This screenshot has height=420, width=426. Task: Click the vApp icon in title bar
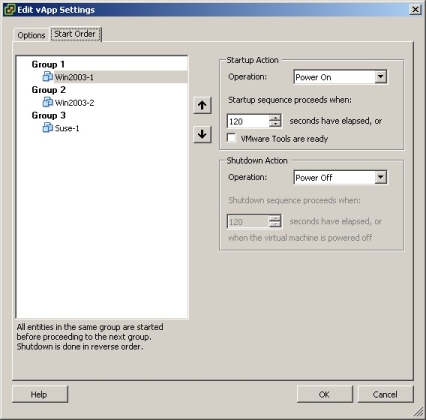(9, 9)
